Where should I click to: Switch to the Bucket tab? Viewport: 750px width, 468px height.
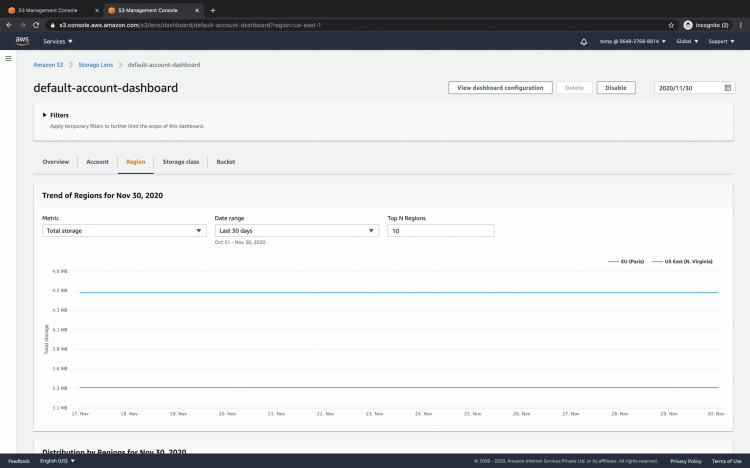click(226, 161)
